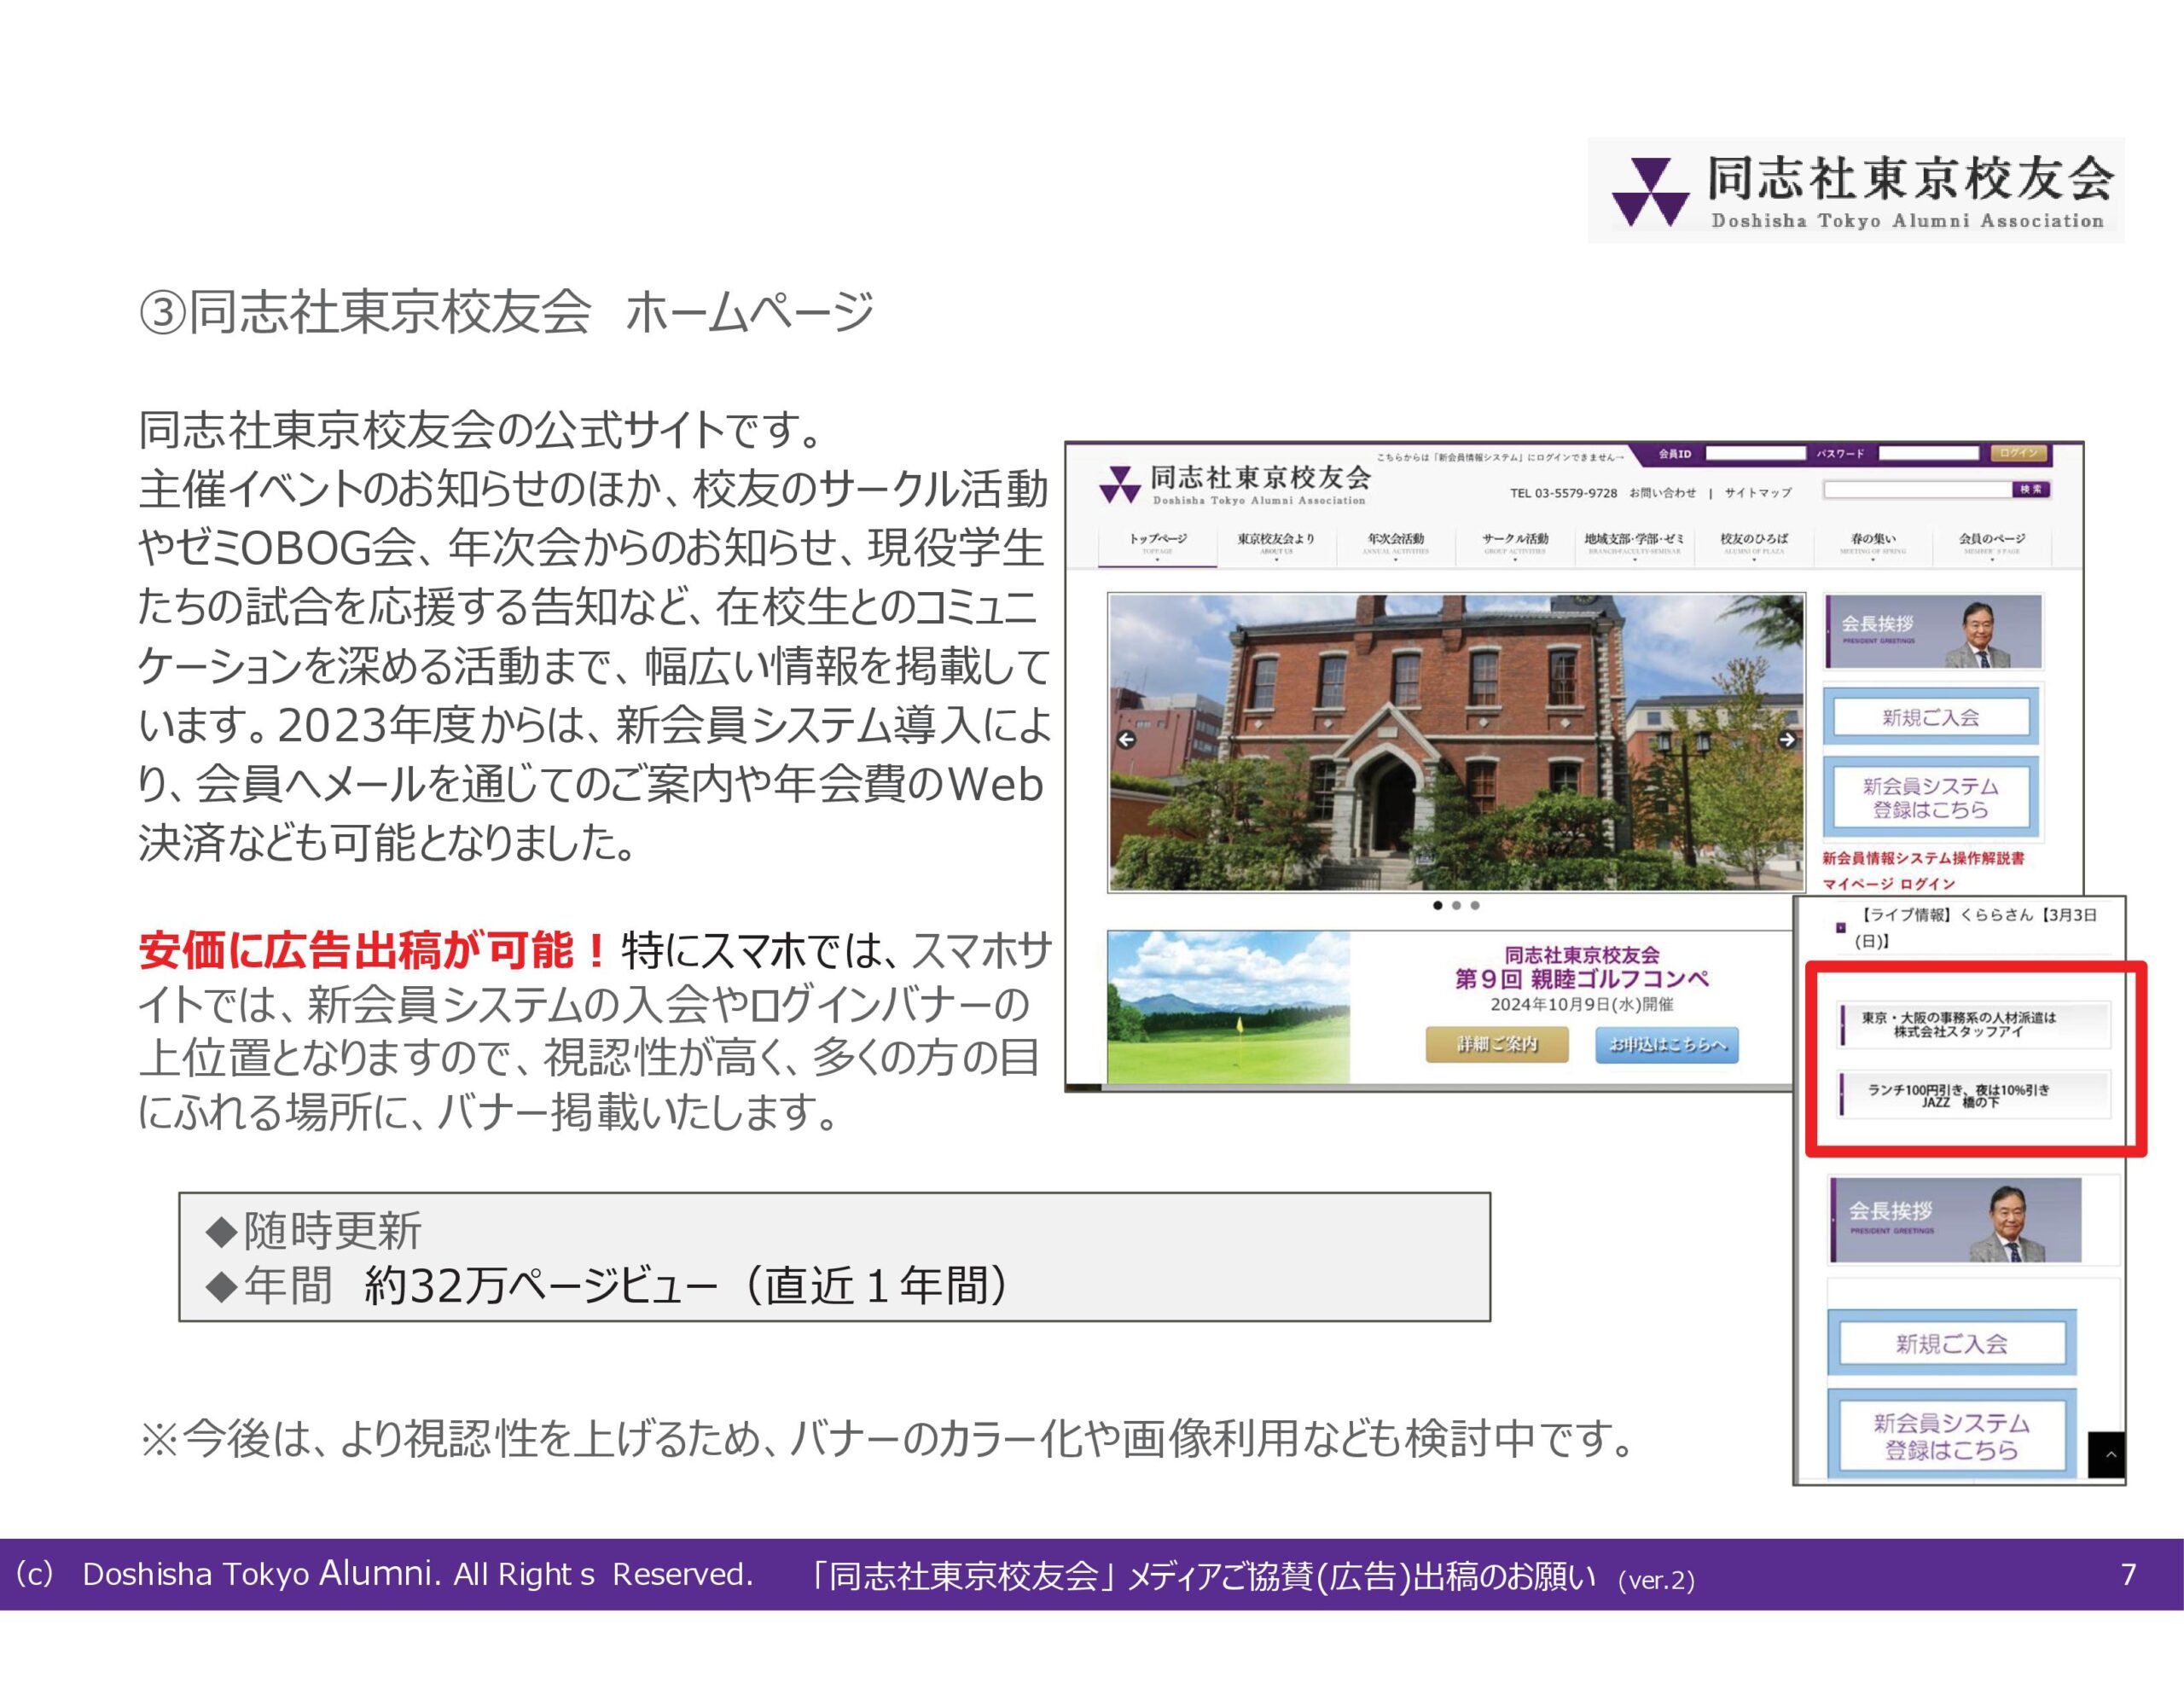This screenshot has width=2184, height=1706.
Task: Click the next slide arrow on building photo
Action: point(1787,740)
